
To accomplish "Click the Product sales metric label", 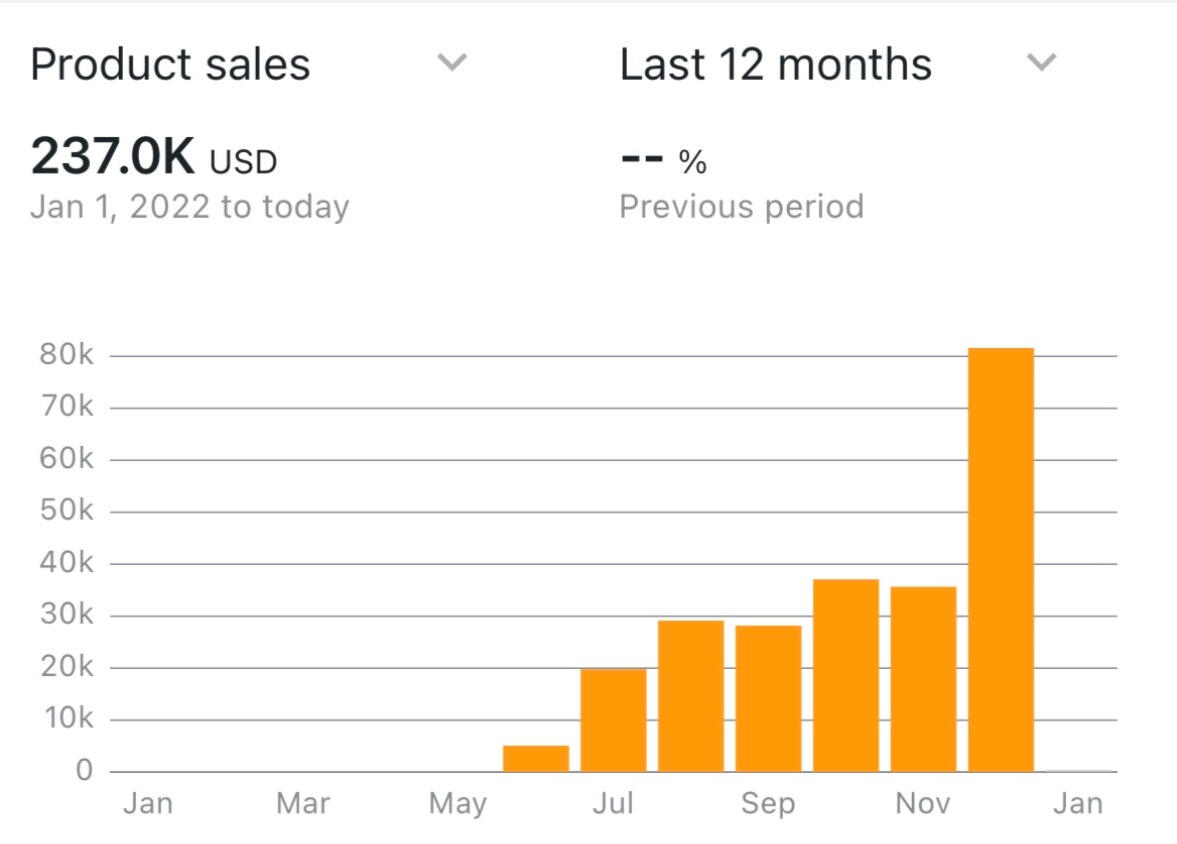I will point(170,65).
